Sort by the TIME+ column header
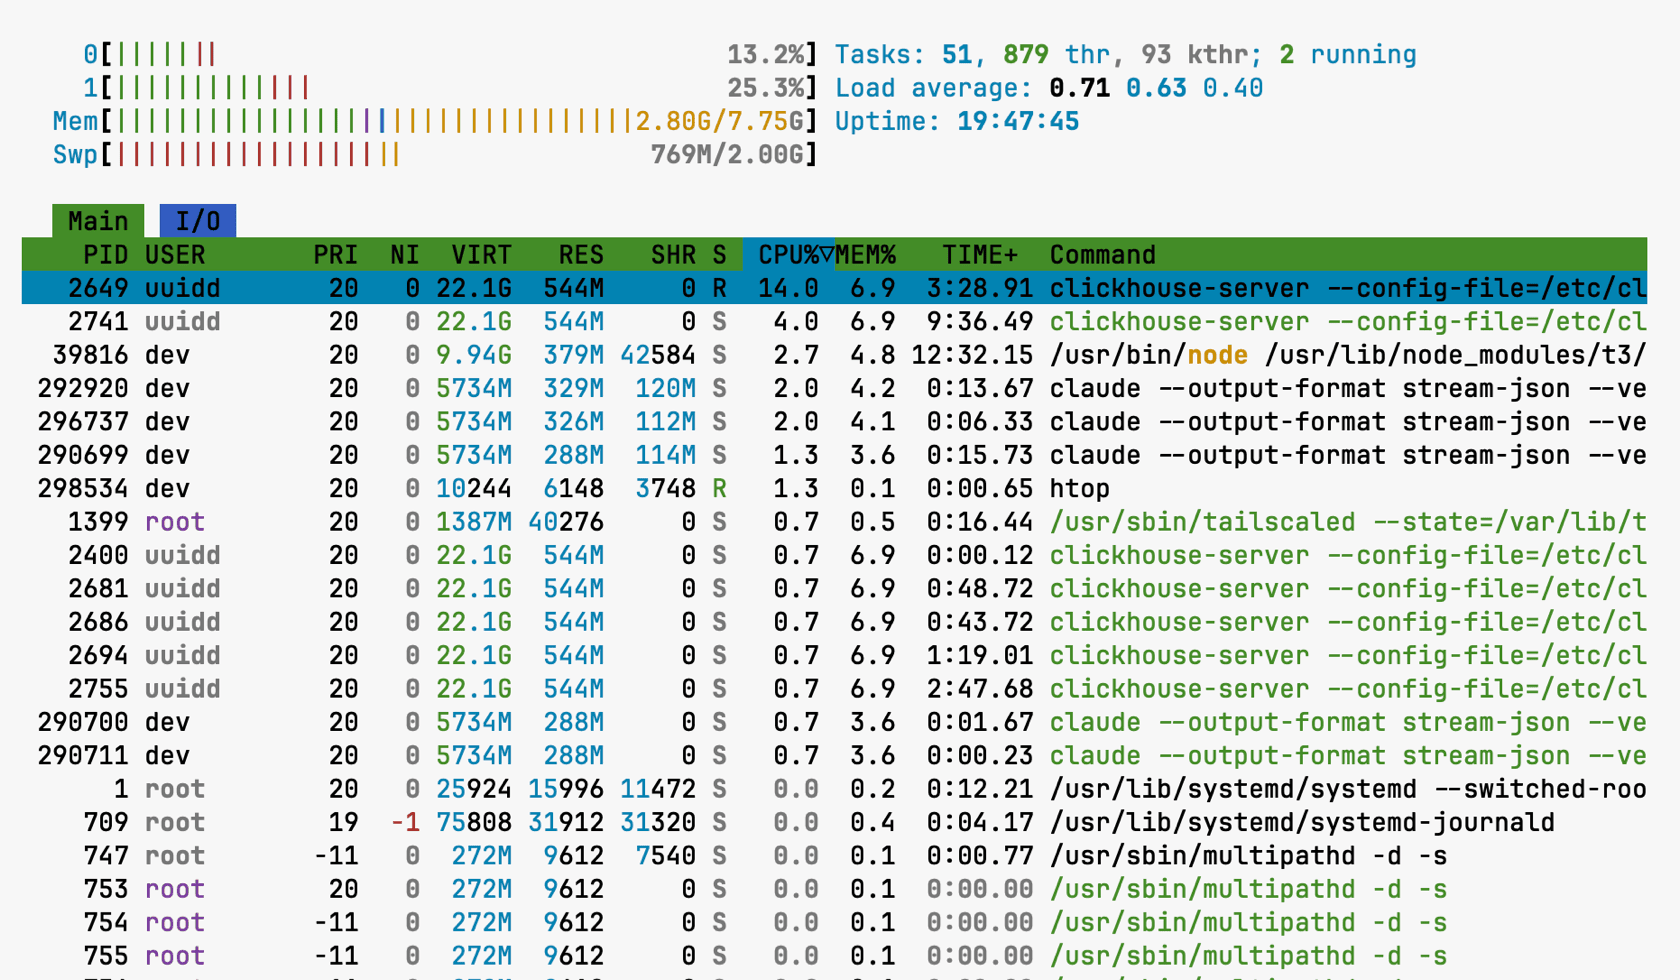This screenshot has height=980, width=1680. [979, 255]
